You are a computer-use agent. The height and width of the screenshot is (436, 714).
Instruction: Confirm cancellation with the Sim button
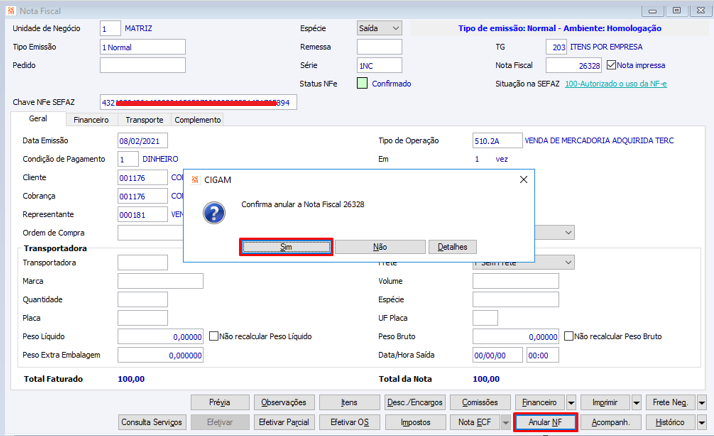[286, 247]
